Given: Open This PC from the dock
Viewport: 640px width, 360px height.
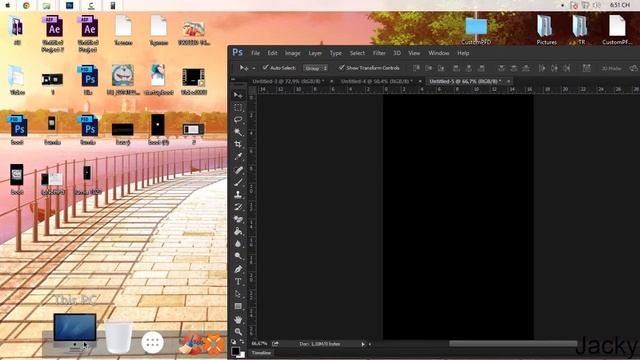Looking at the screenshot, I should (75, 332).
